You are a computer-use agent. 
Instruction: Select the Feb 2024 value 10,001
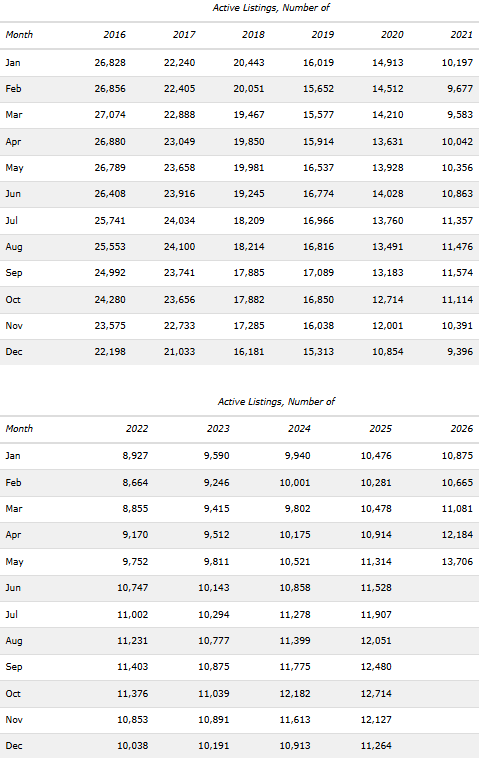click(295, 483)
